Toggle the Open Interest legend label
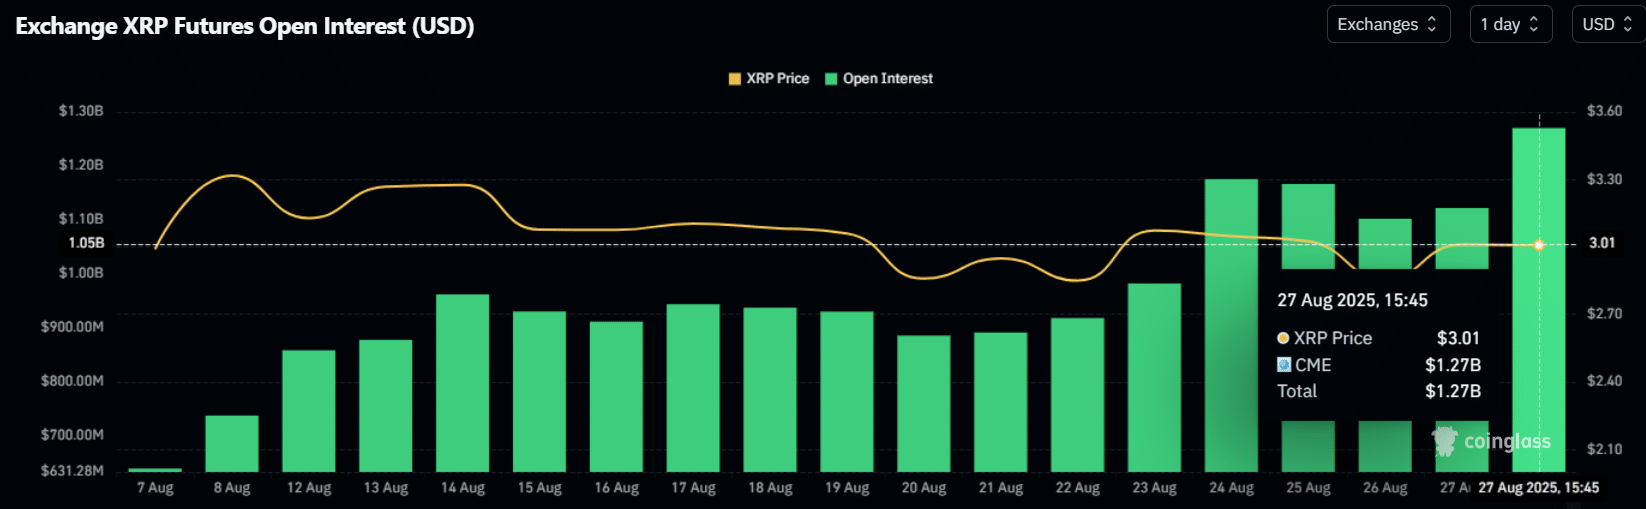Viewport: 1646px width, 509px height. pyautogui.click(x=887, y=79)
